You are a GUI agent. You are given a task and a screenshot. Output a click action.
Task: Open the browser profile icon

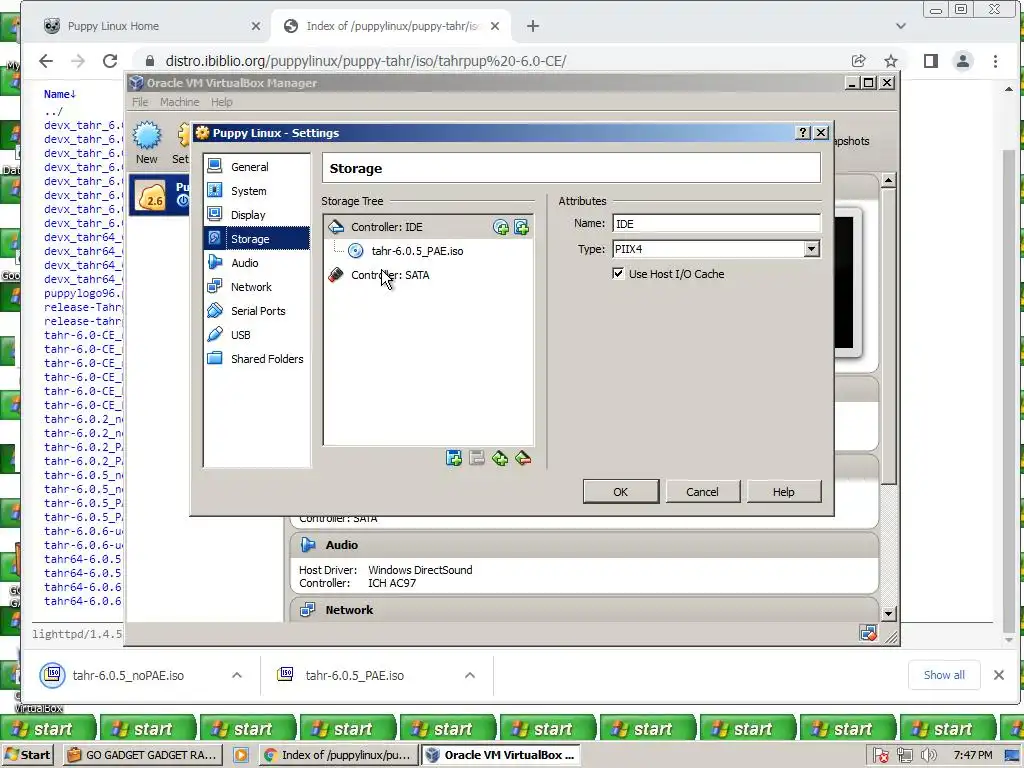click(x=963, y=61)
